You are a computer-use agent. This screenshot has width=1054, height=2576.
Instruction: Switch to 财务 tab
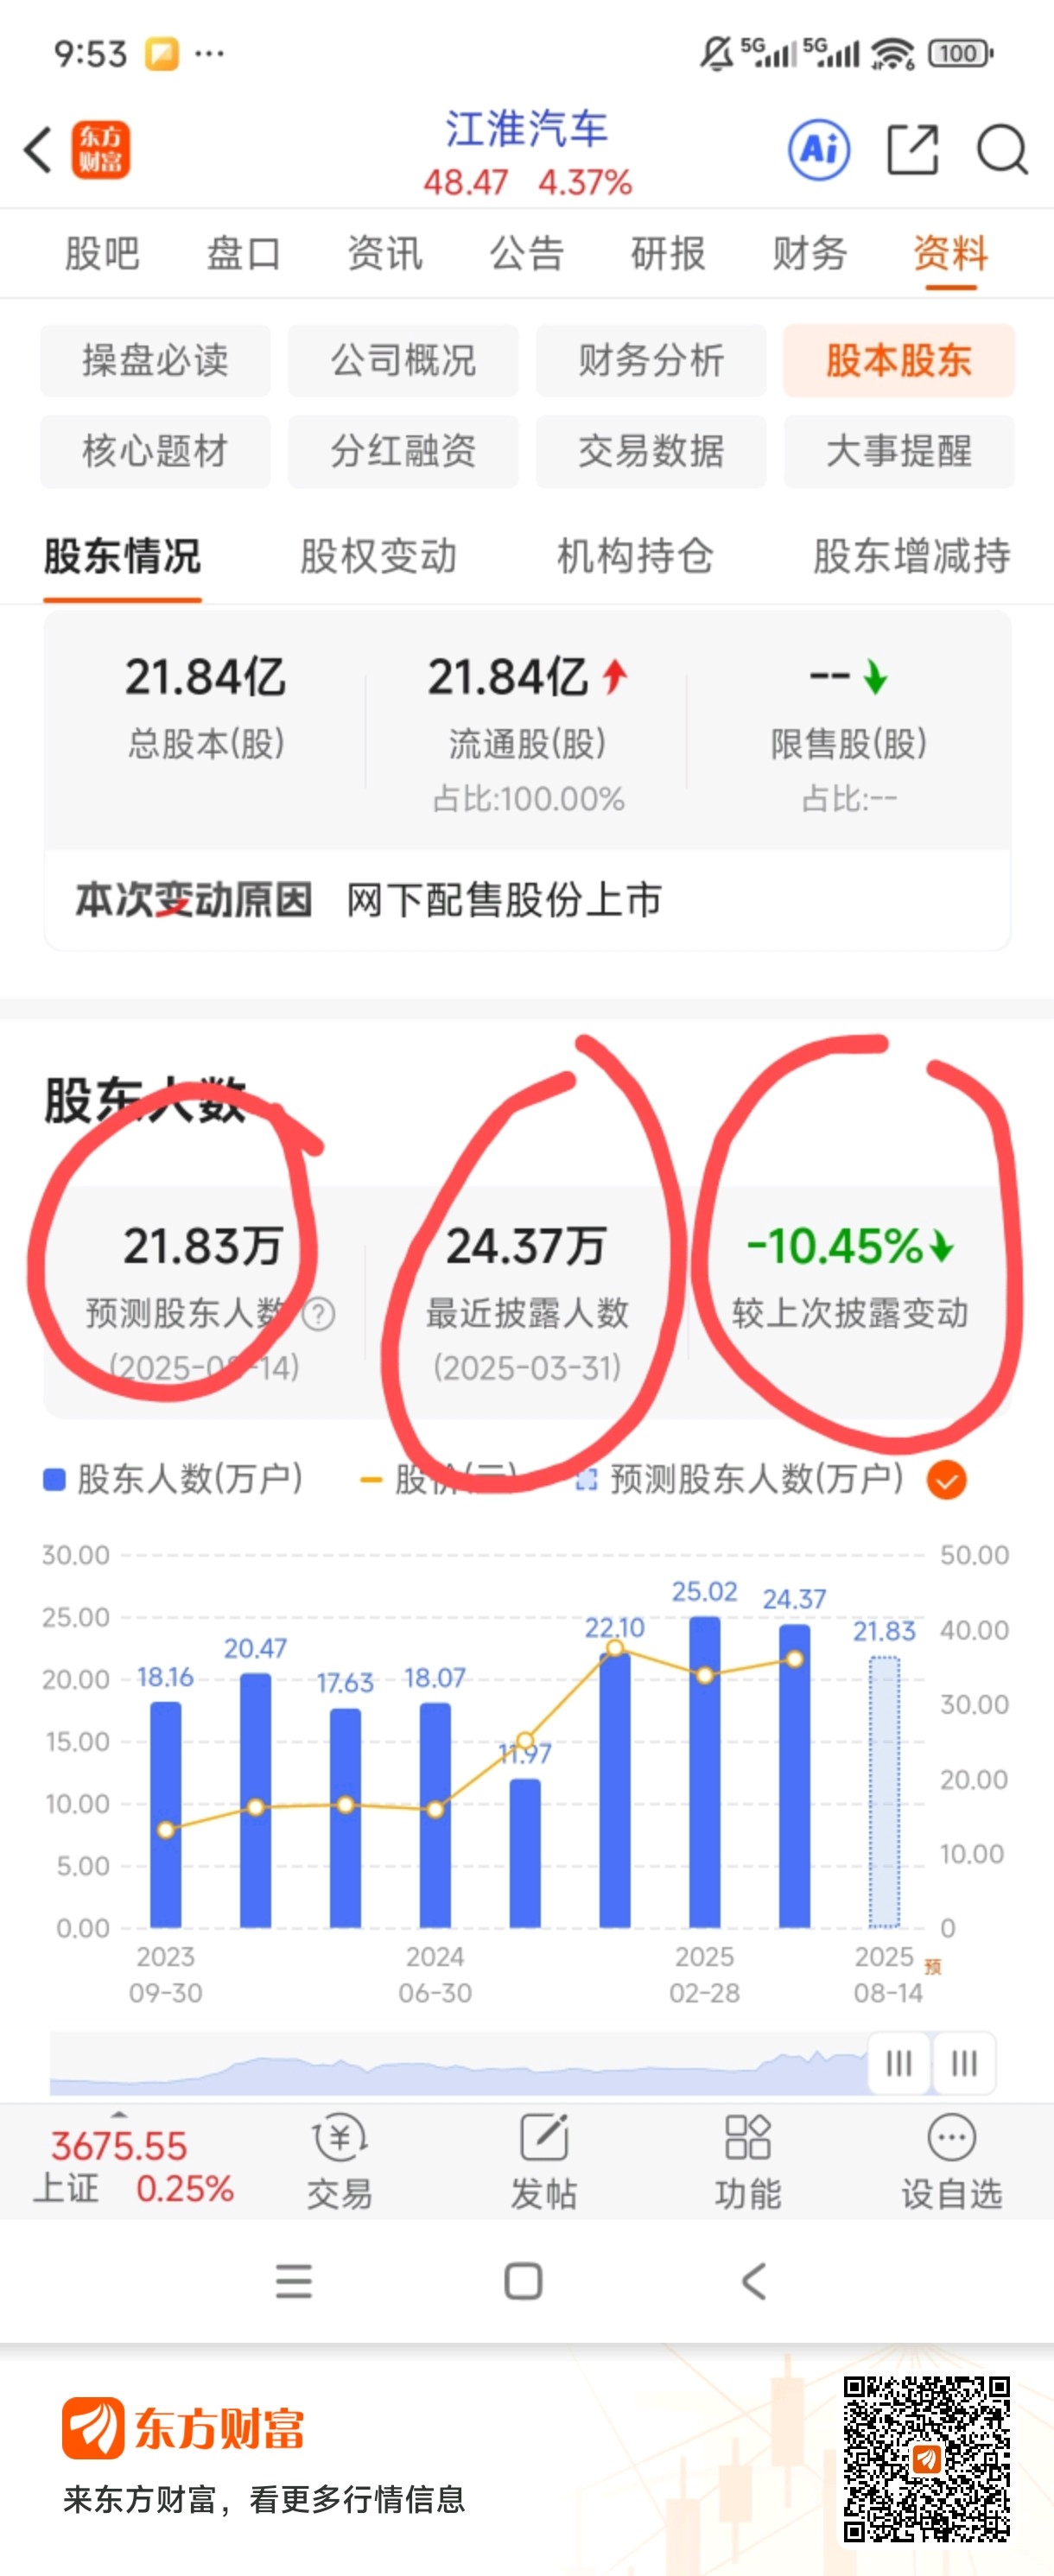(810, 254)
